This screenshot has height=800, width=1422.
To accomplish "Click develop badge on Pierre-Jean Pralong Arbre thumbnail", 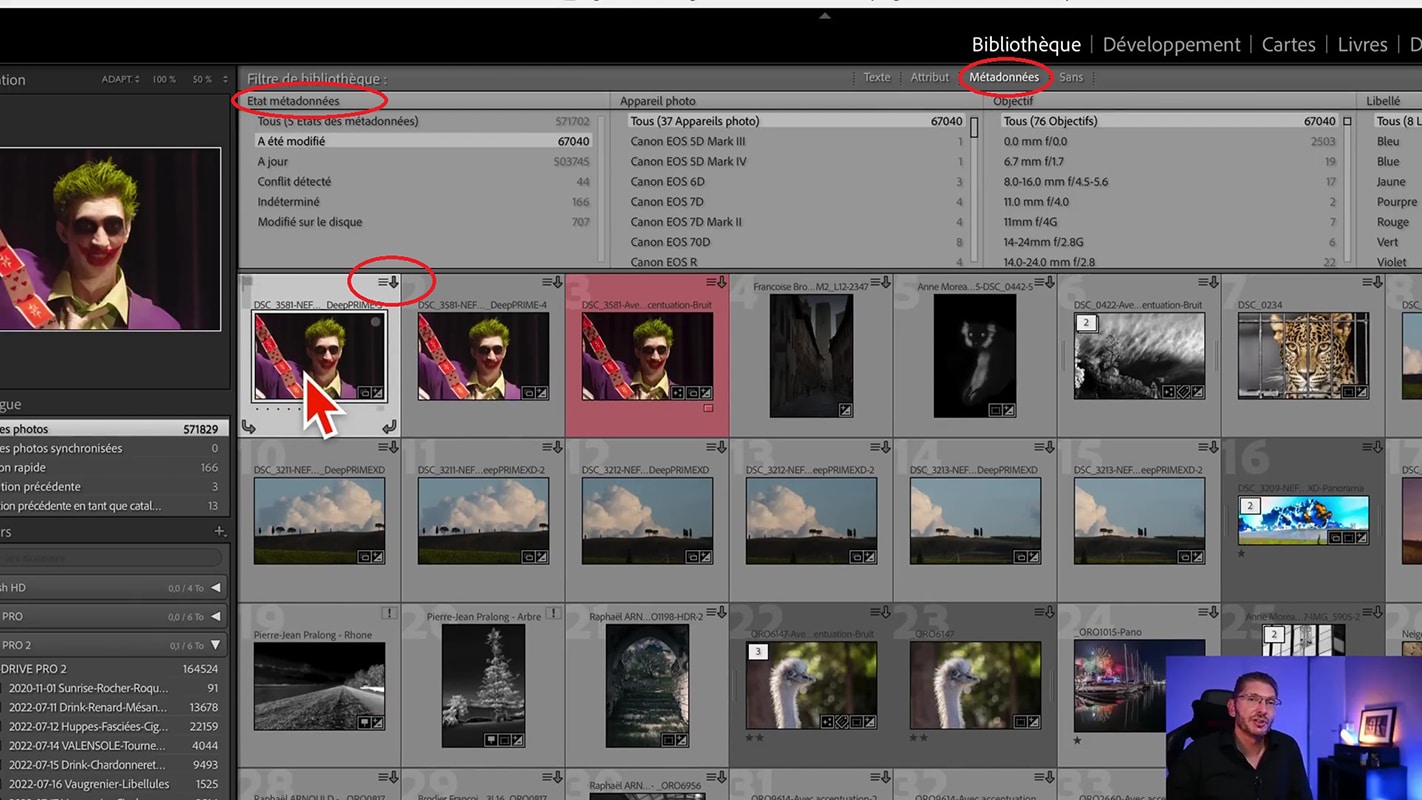I will [x=518, y=740].
